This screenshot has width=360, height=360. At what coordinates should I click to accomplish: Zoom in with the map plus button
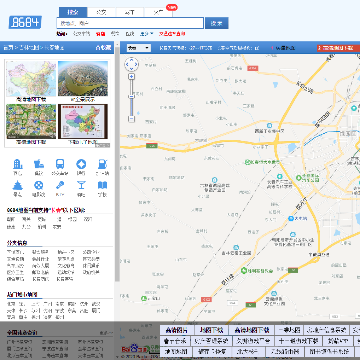(132, 76)
